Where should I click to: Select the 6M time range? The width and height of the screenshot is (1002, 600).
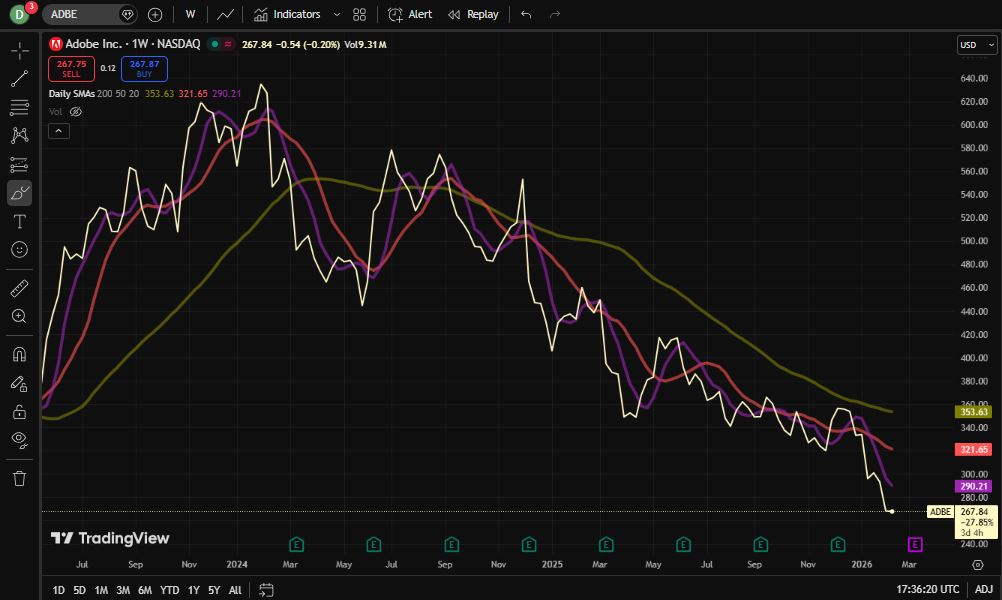(x=145, y=590)
